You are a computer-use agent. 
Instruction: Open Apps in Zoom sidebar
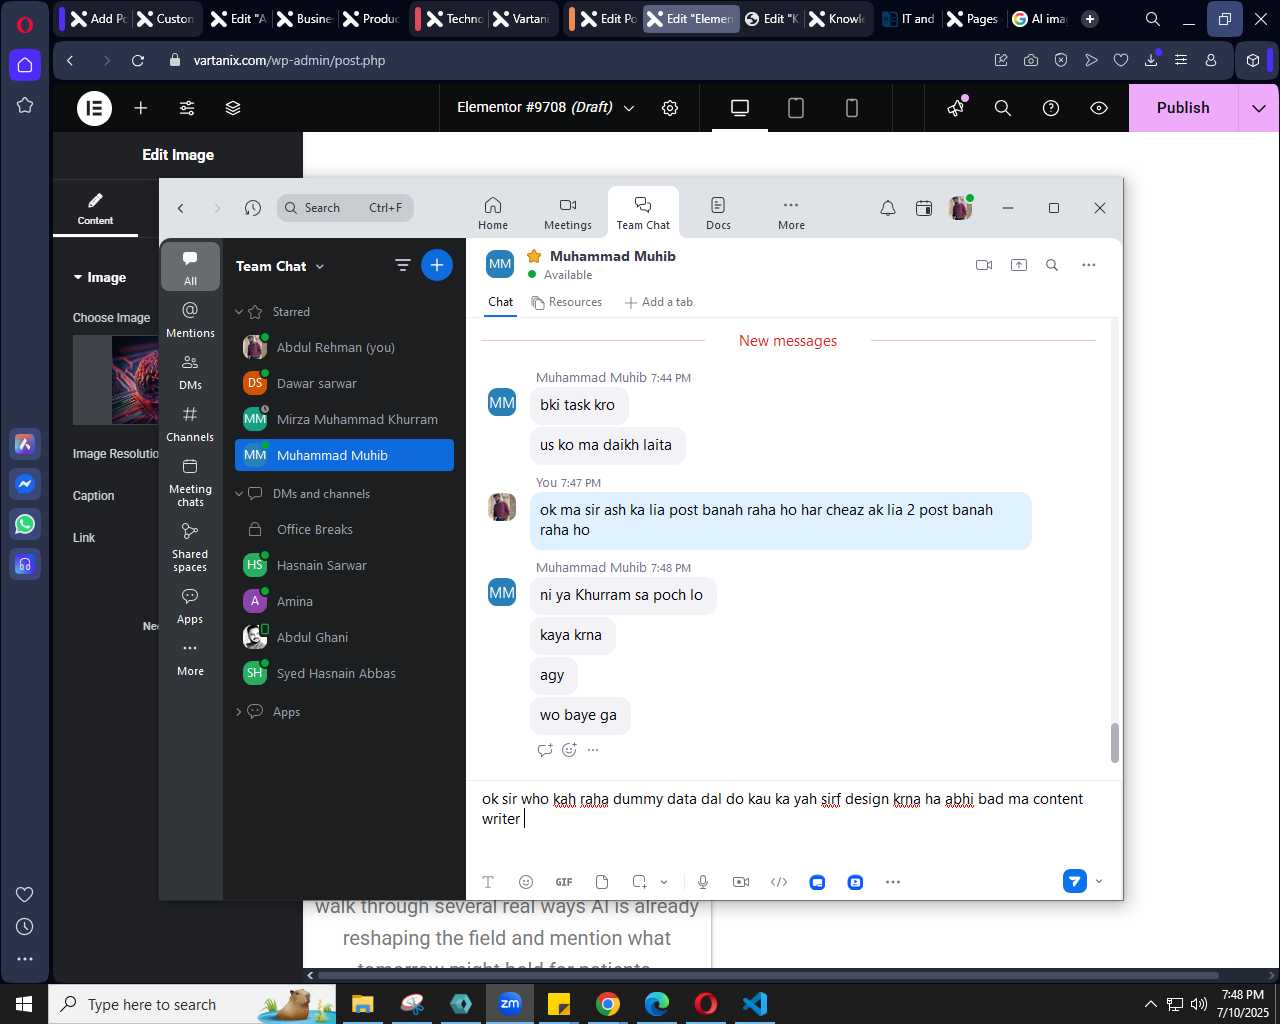pos(190,606)
